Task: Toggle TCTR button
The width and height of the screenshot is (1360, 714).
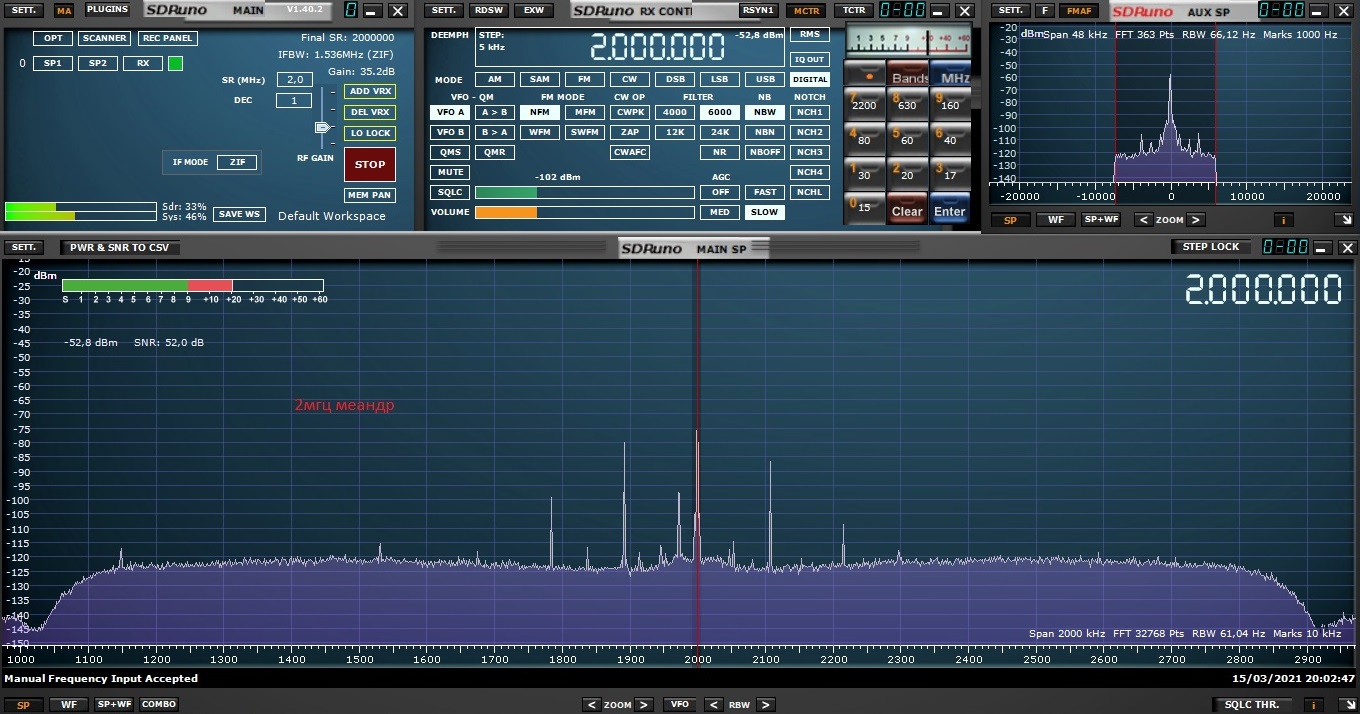Action: (x=854, y=10)
